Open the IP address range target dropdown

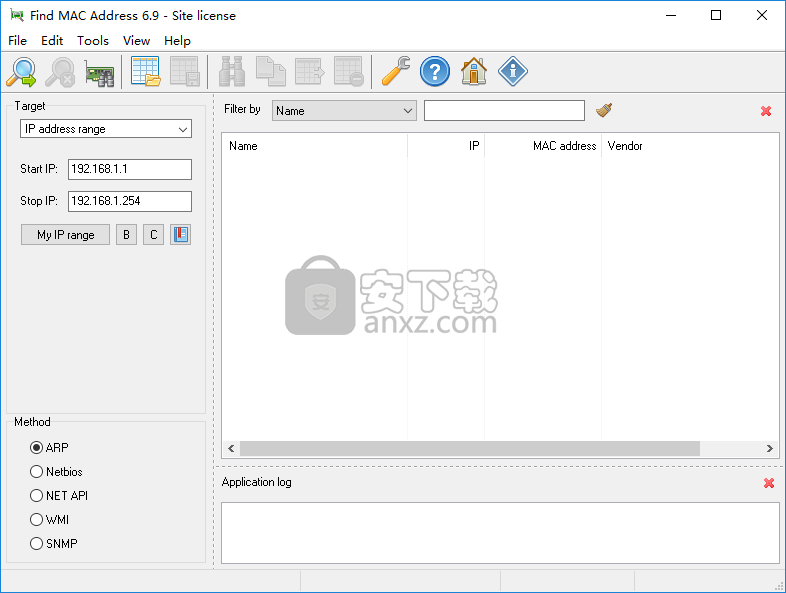(106, 129)
